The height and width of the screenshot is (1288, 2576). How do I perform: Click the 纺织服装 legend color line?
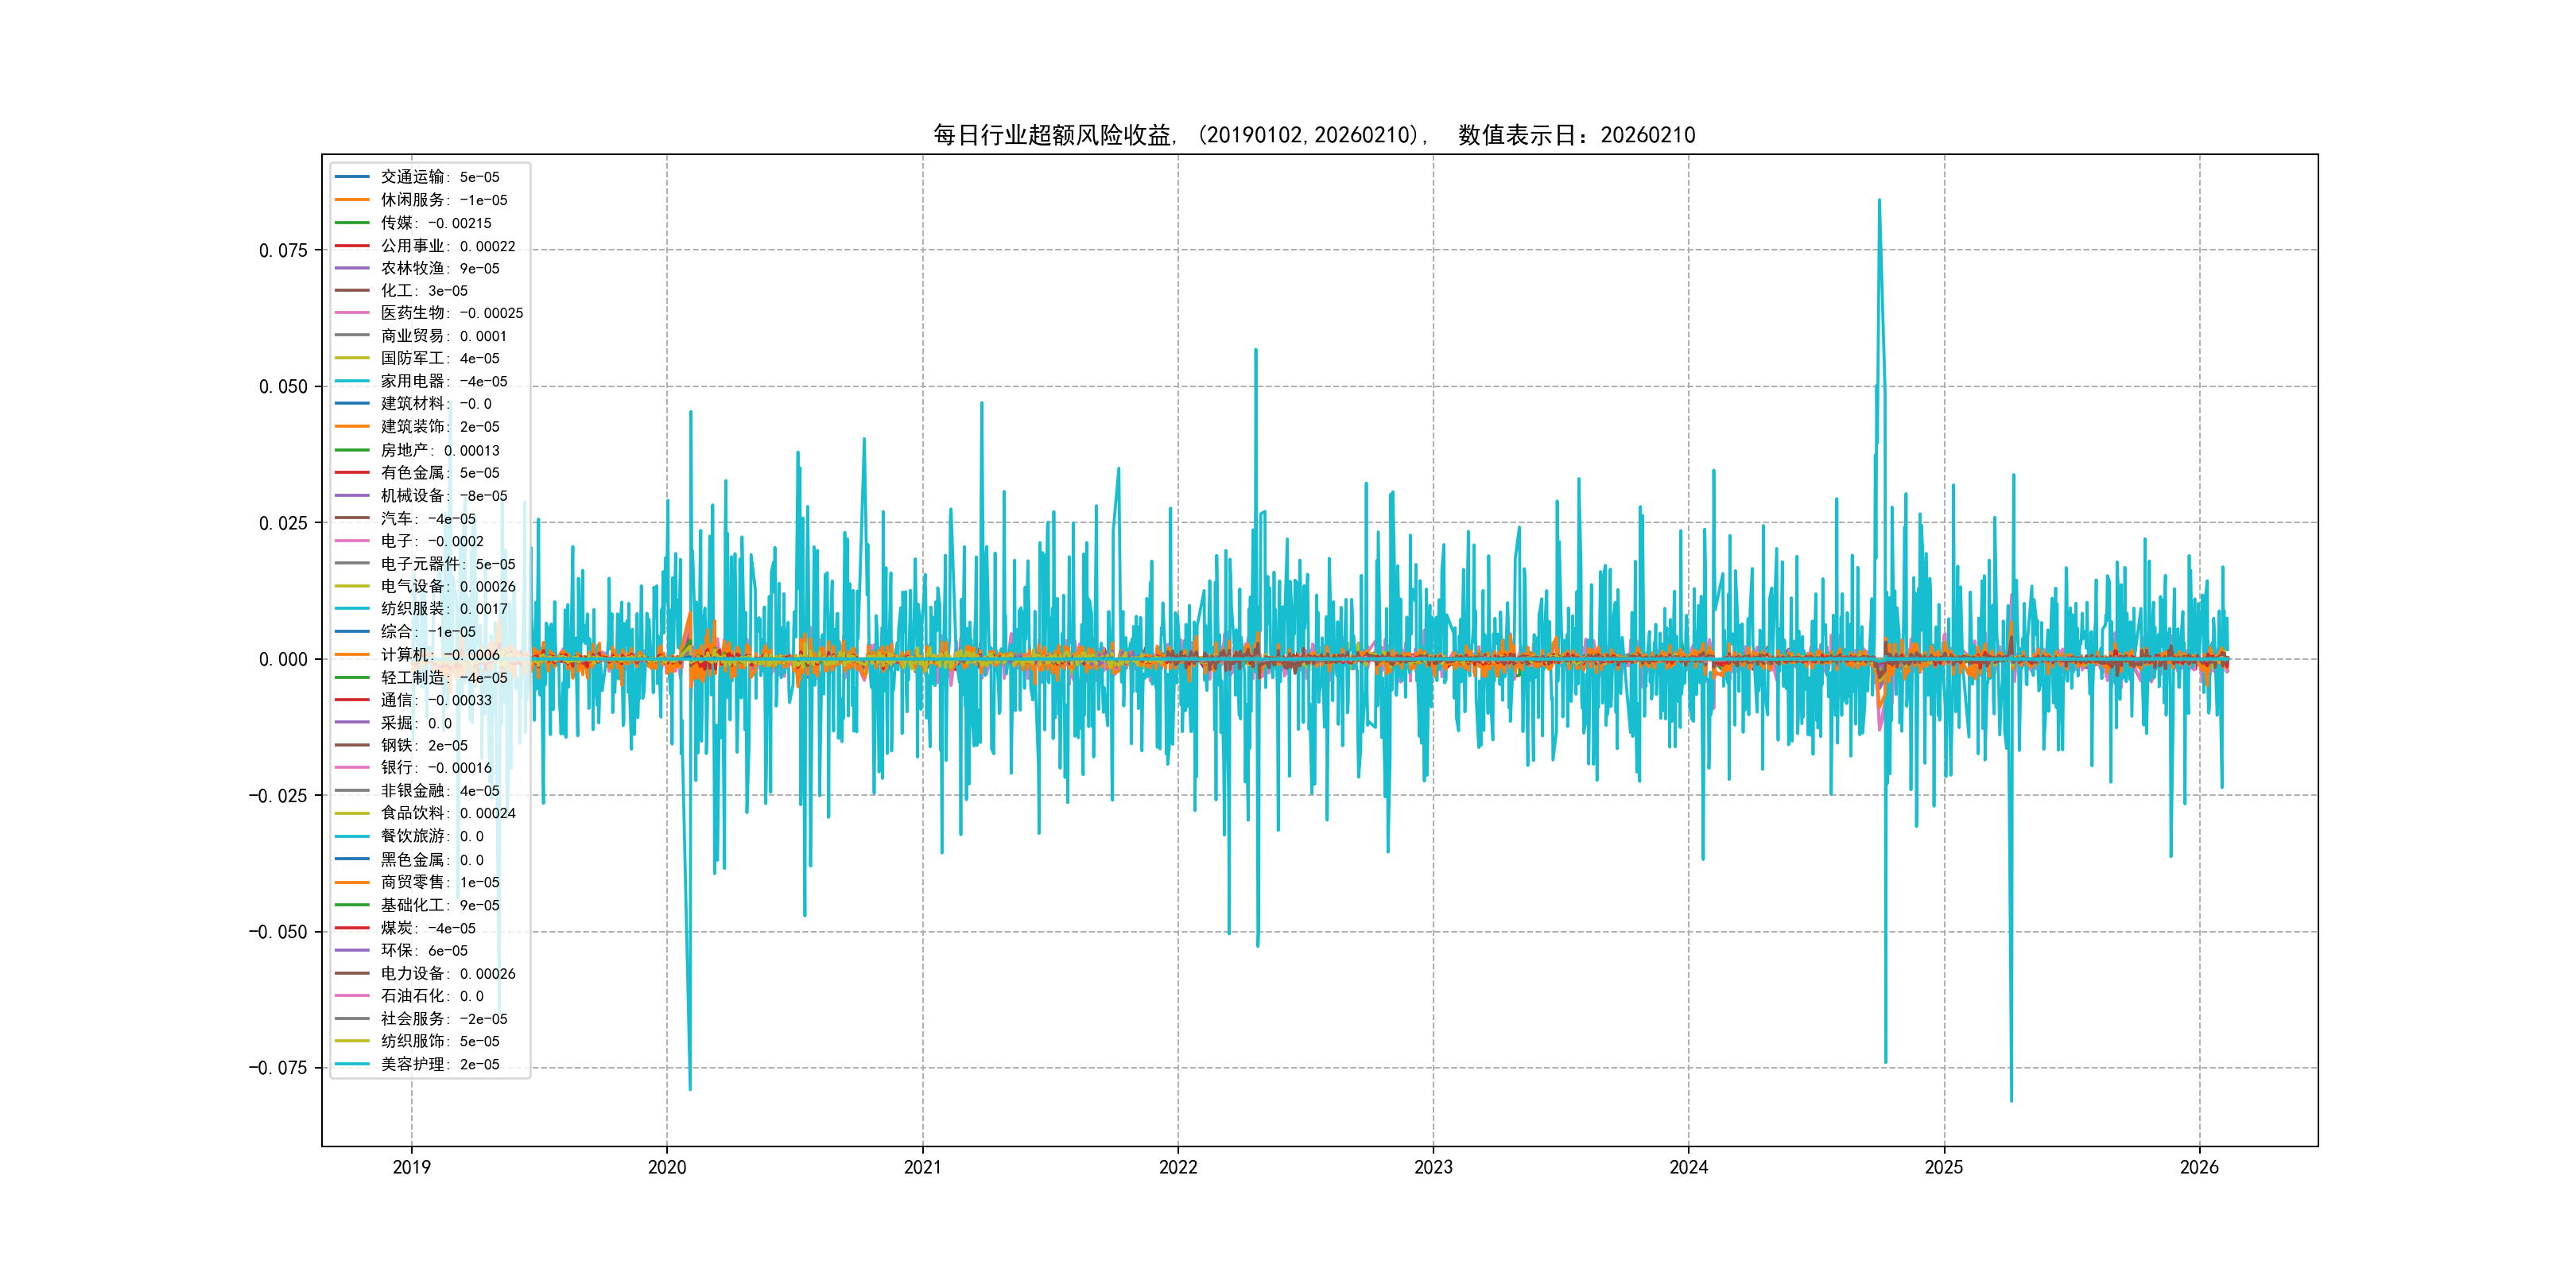pyautogui.click(x=352, y=609)
